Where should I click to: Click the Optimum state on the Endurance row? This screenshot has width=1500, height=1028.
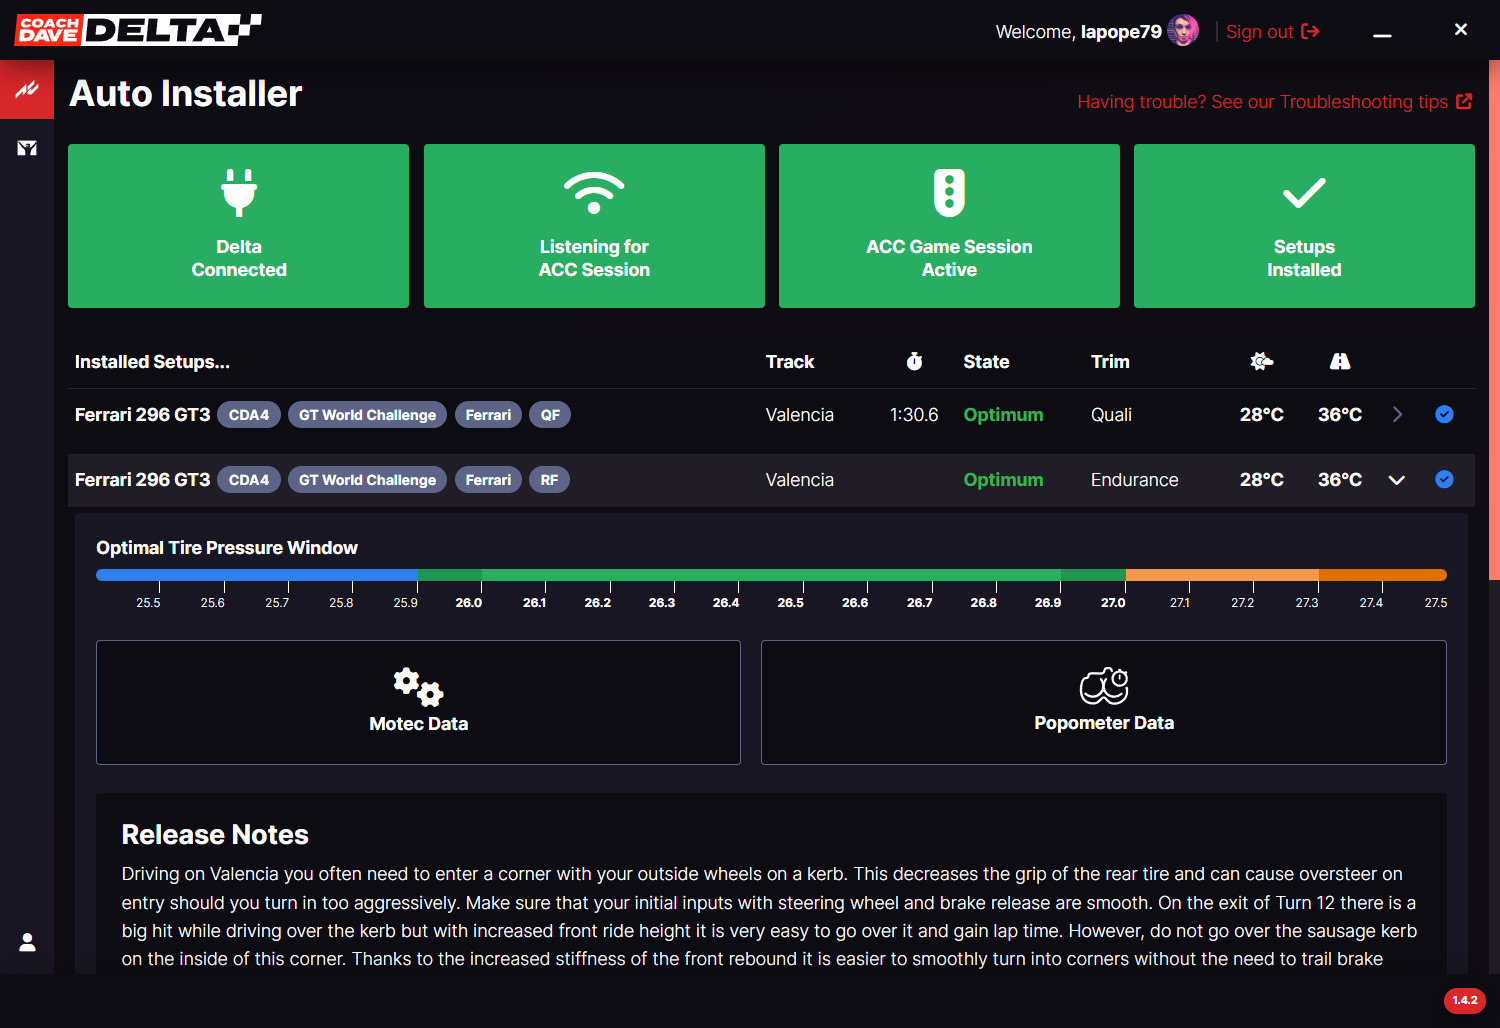pos(1003,480)
